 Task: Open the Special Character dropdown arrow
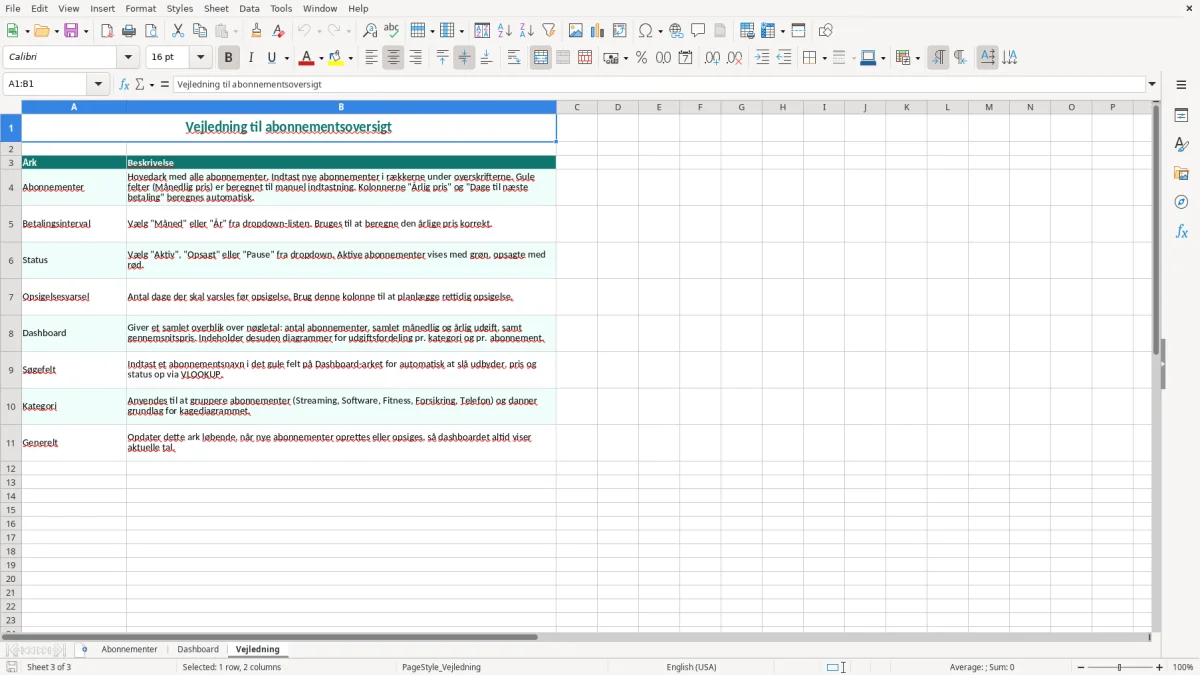[x=659, y=32]
